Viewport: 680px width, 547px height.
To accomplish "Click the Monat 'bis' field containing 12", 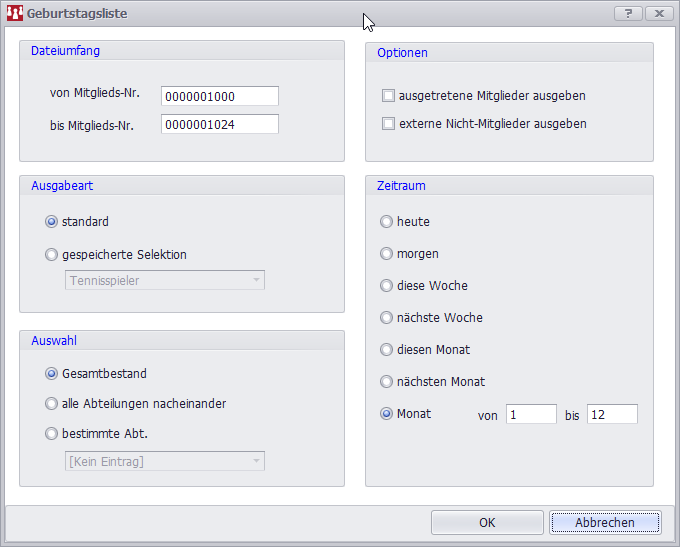I will pos(611,414).
